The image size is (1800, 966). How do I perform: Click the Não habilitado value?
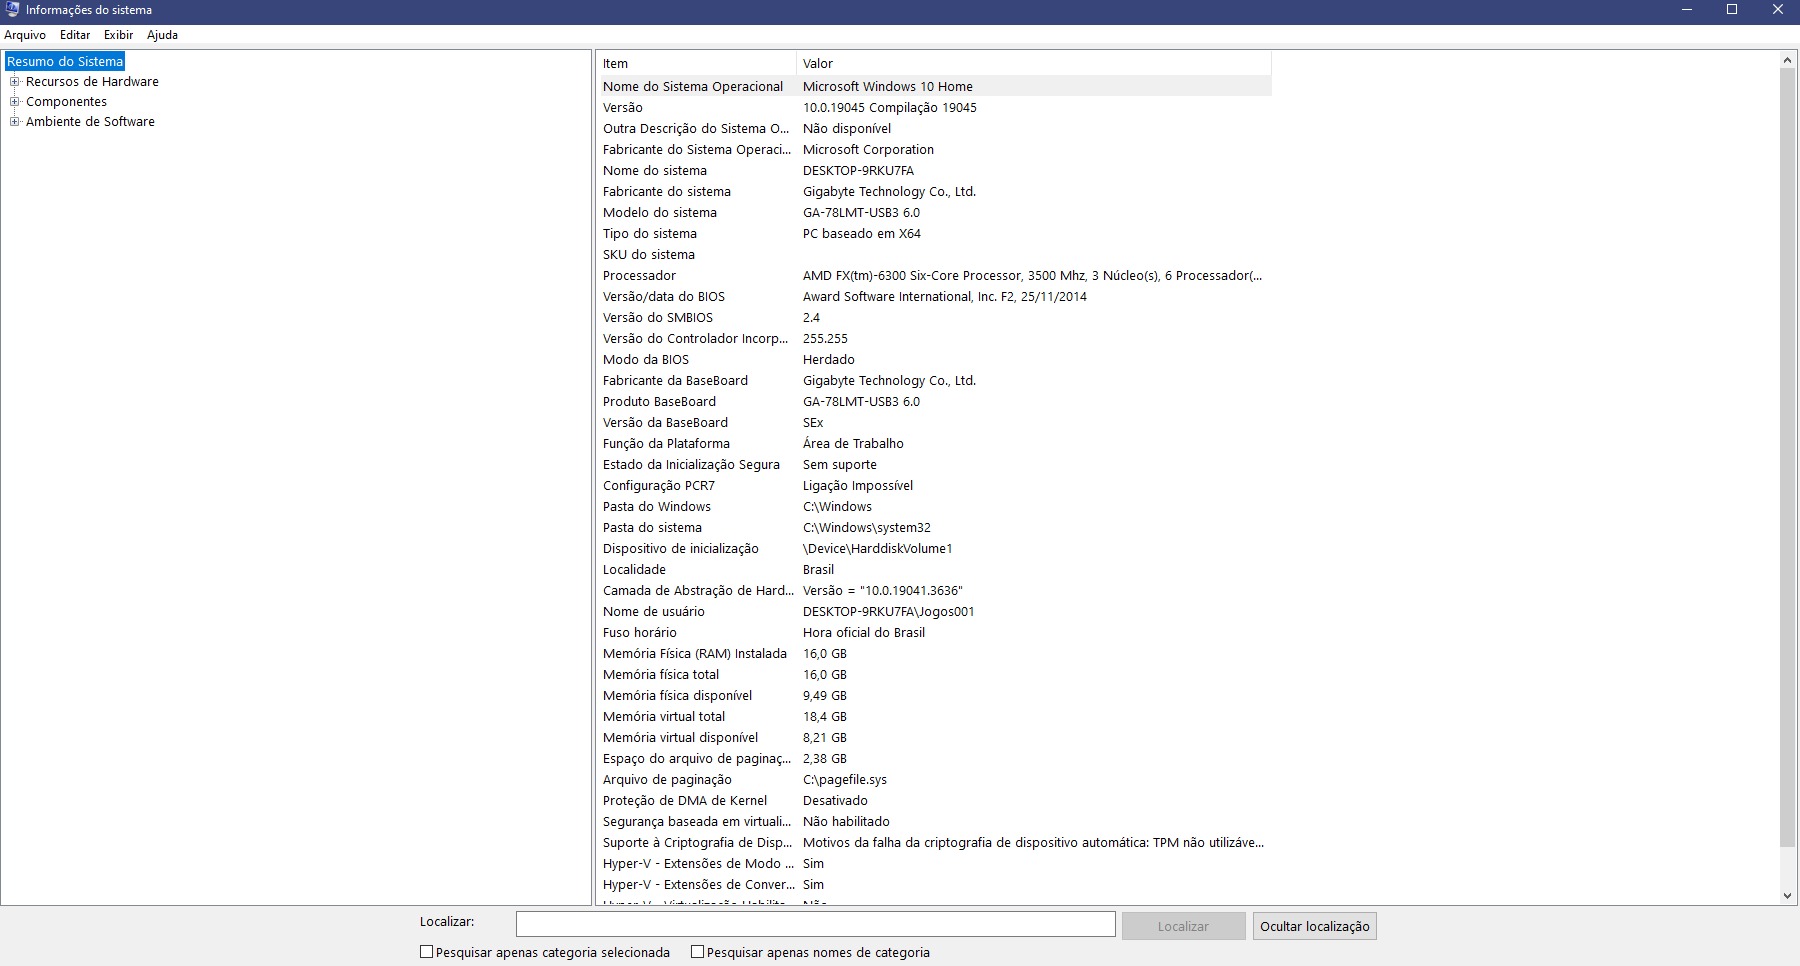846,822
